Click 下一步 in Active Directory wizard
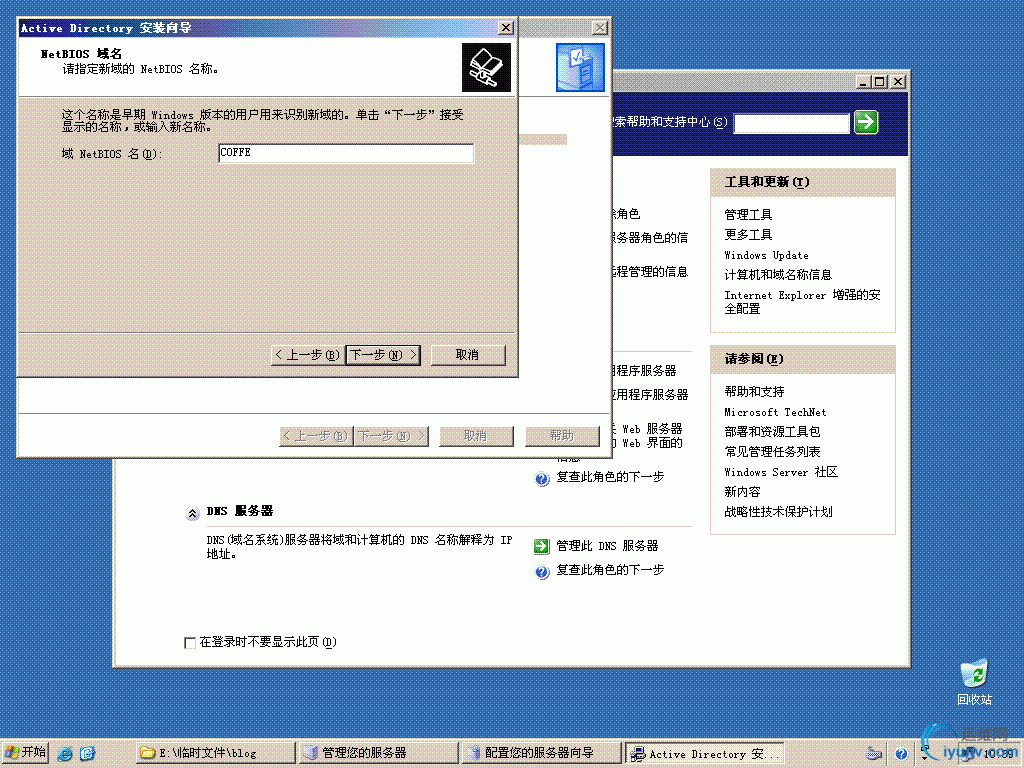This screenshot has height=768, width=1024. [x=383, y=355]
